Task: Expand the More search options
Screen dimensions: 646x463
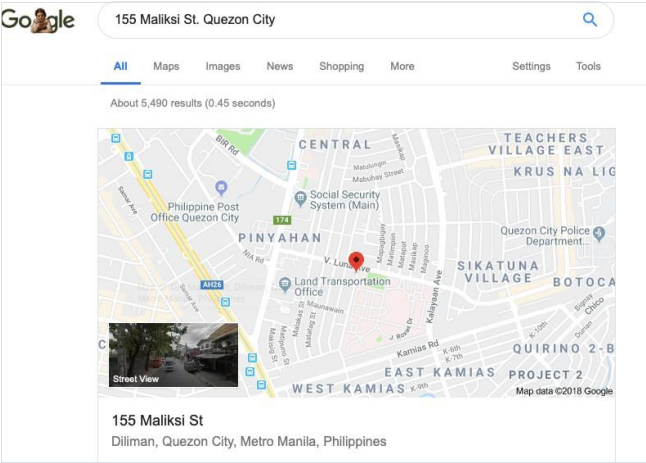Action: pos(402,66)
